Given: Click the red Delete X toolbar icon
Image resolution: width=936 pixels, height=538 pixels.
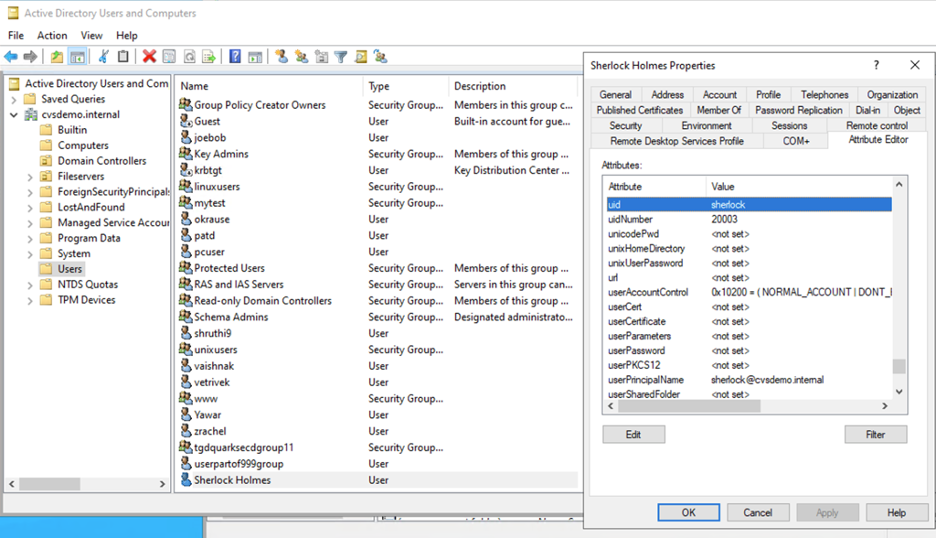Looking at the screenshot, I should click(149, 57).
